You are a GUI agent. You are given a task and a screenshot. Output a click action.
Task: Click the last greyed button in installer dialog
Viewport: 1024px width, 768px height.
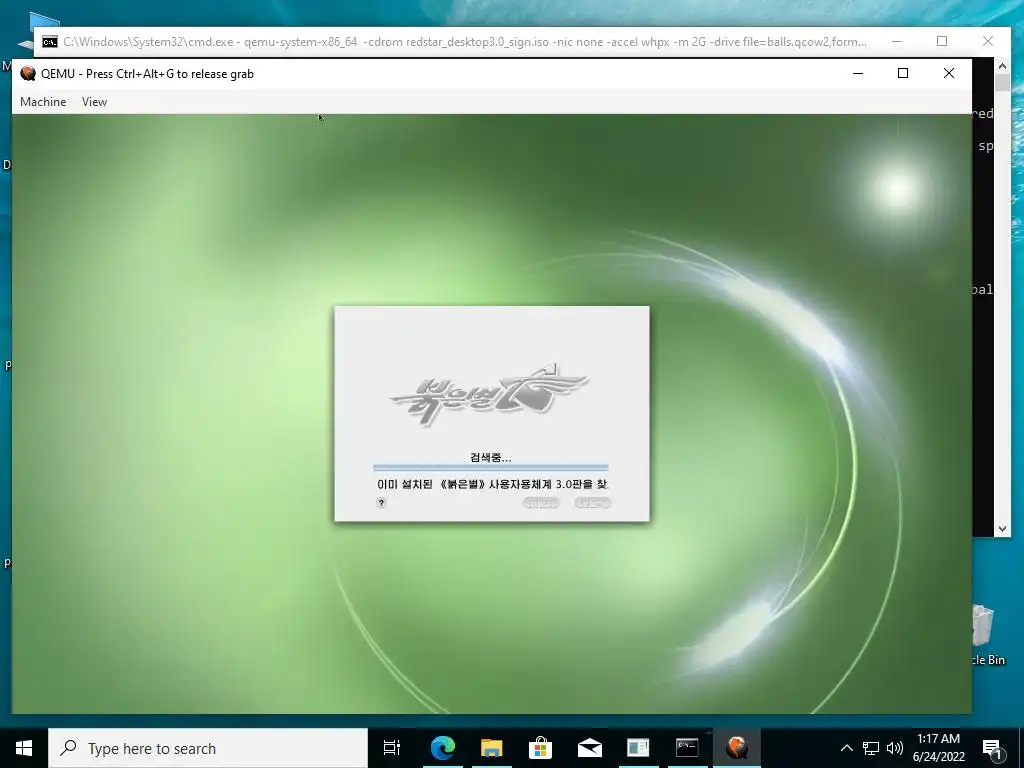(x=592, y=503)
